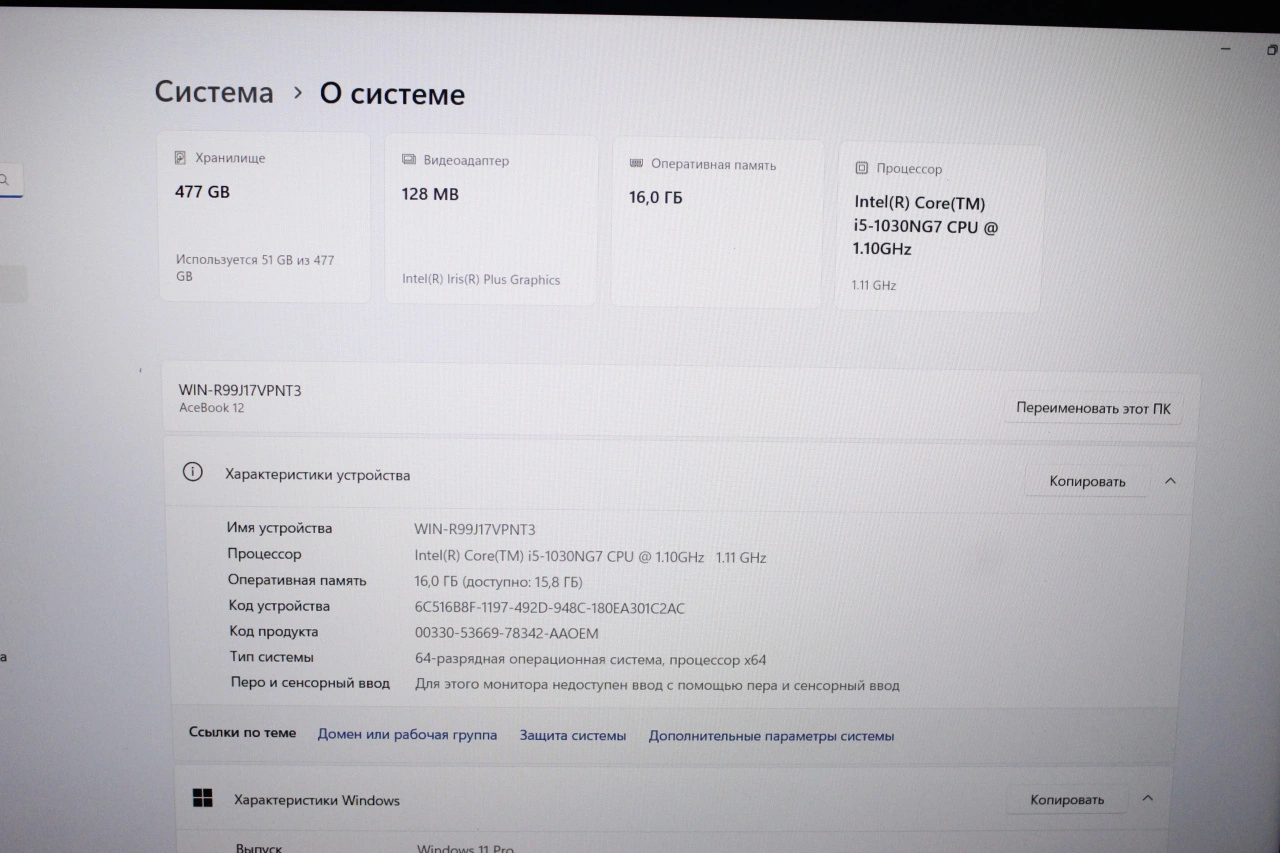This screenshot has width=1280, height=853.
Task: Select device ID 6C516B8F-1197-492D-948C-180EA301C2AC
Action: (x=550, y=608)
